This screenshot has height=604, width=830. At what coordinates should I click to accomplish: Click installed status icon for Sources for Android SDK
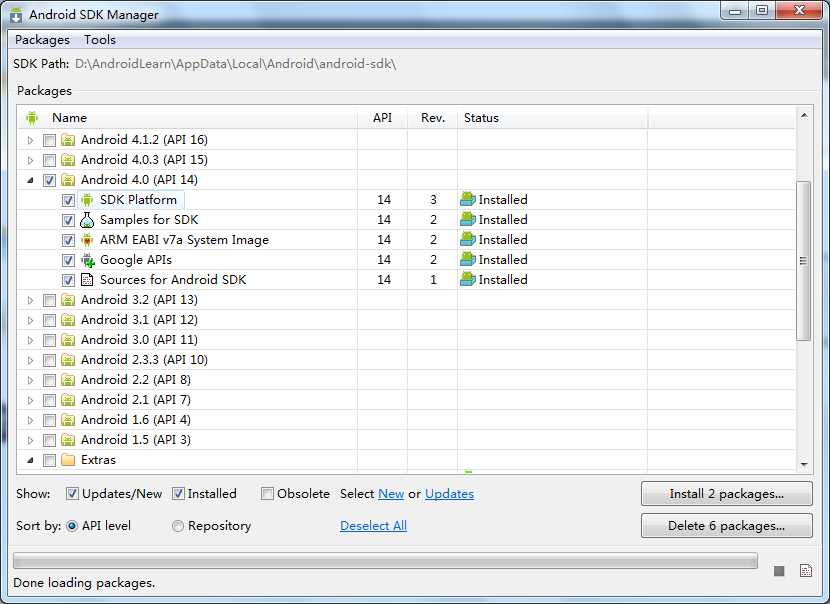(468, 280)
